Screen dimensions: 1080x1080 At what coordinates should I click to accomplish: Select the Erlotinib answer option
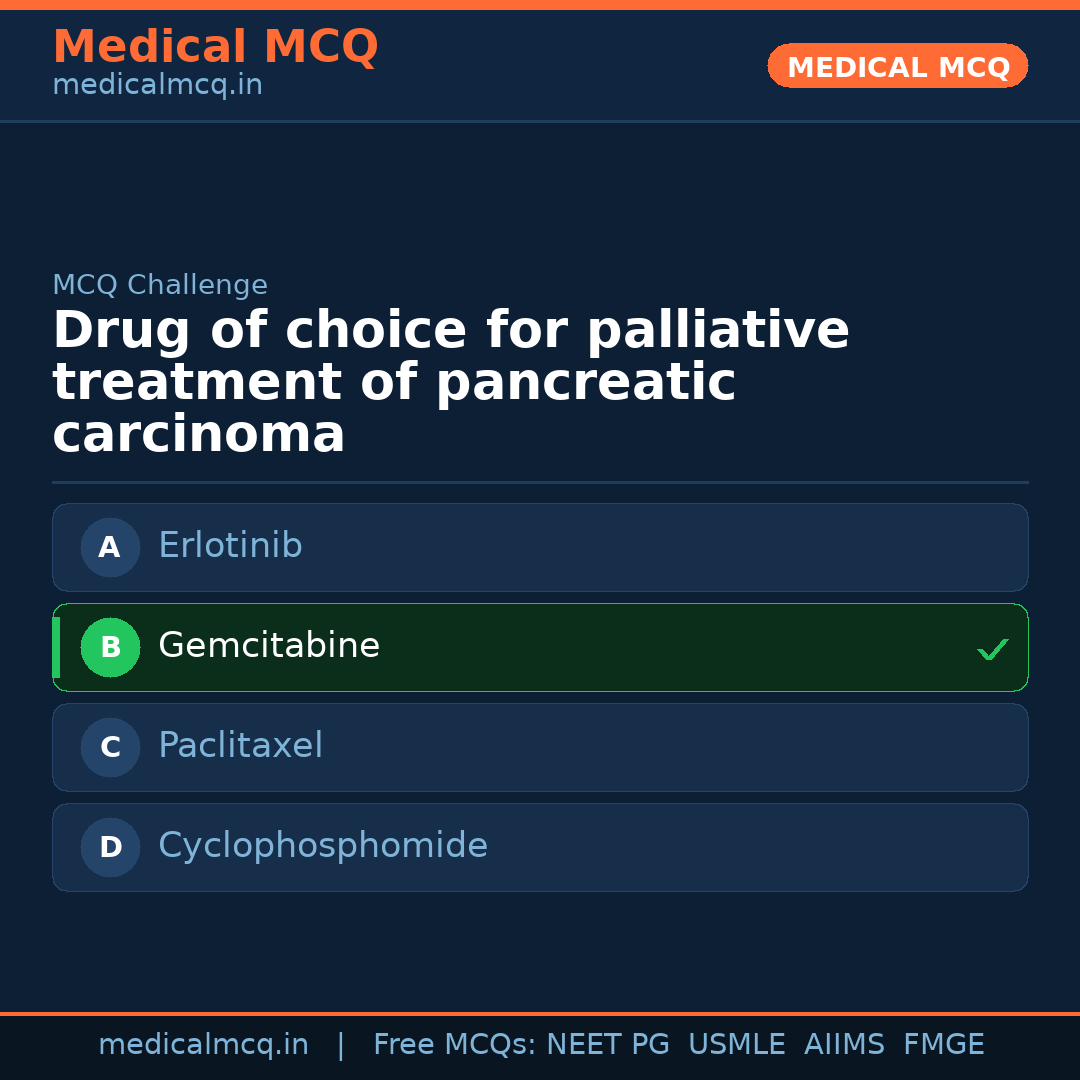click(540, 547)
